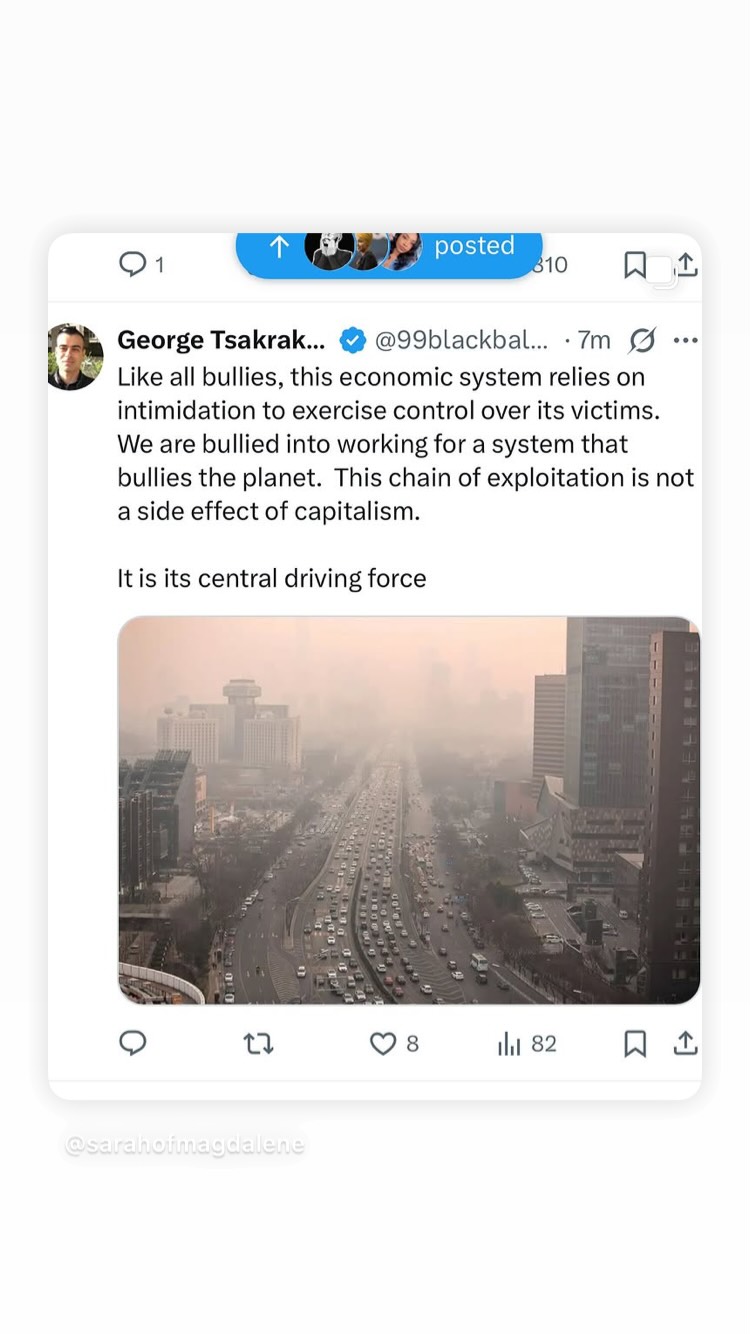The height and width of the screenshot is (1334, 750).
Task: Share the upper partially visible tweet
Action: pos(686,264)
